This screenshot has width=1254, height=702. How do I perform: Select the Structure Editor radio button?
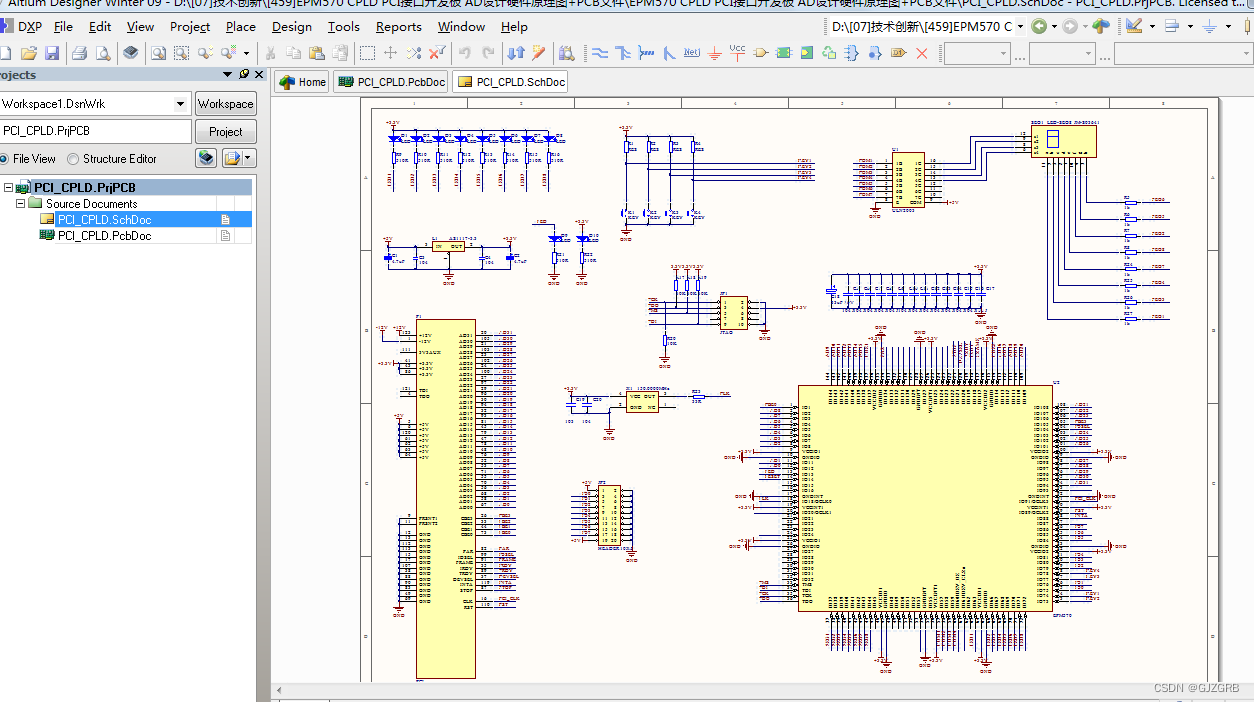73,159
